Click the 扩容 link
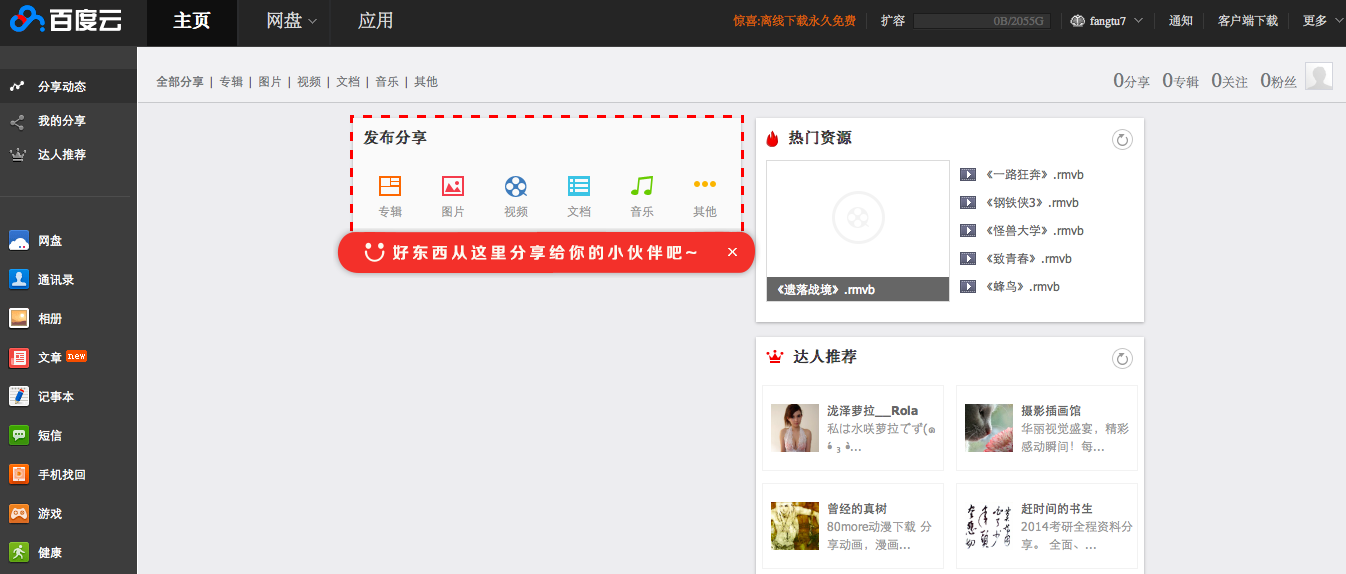Screen dimensions: 1346x574 [893, 21]
